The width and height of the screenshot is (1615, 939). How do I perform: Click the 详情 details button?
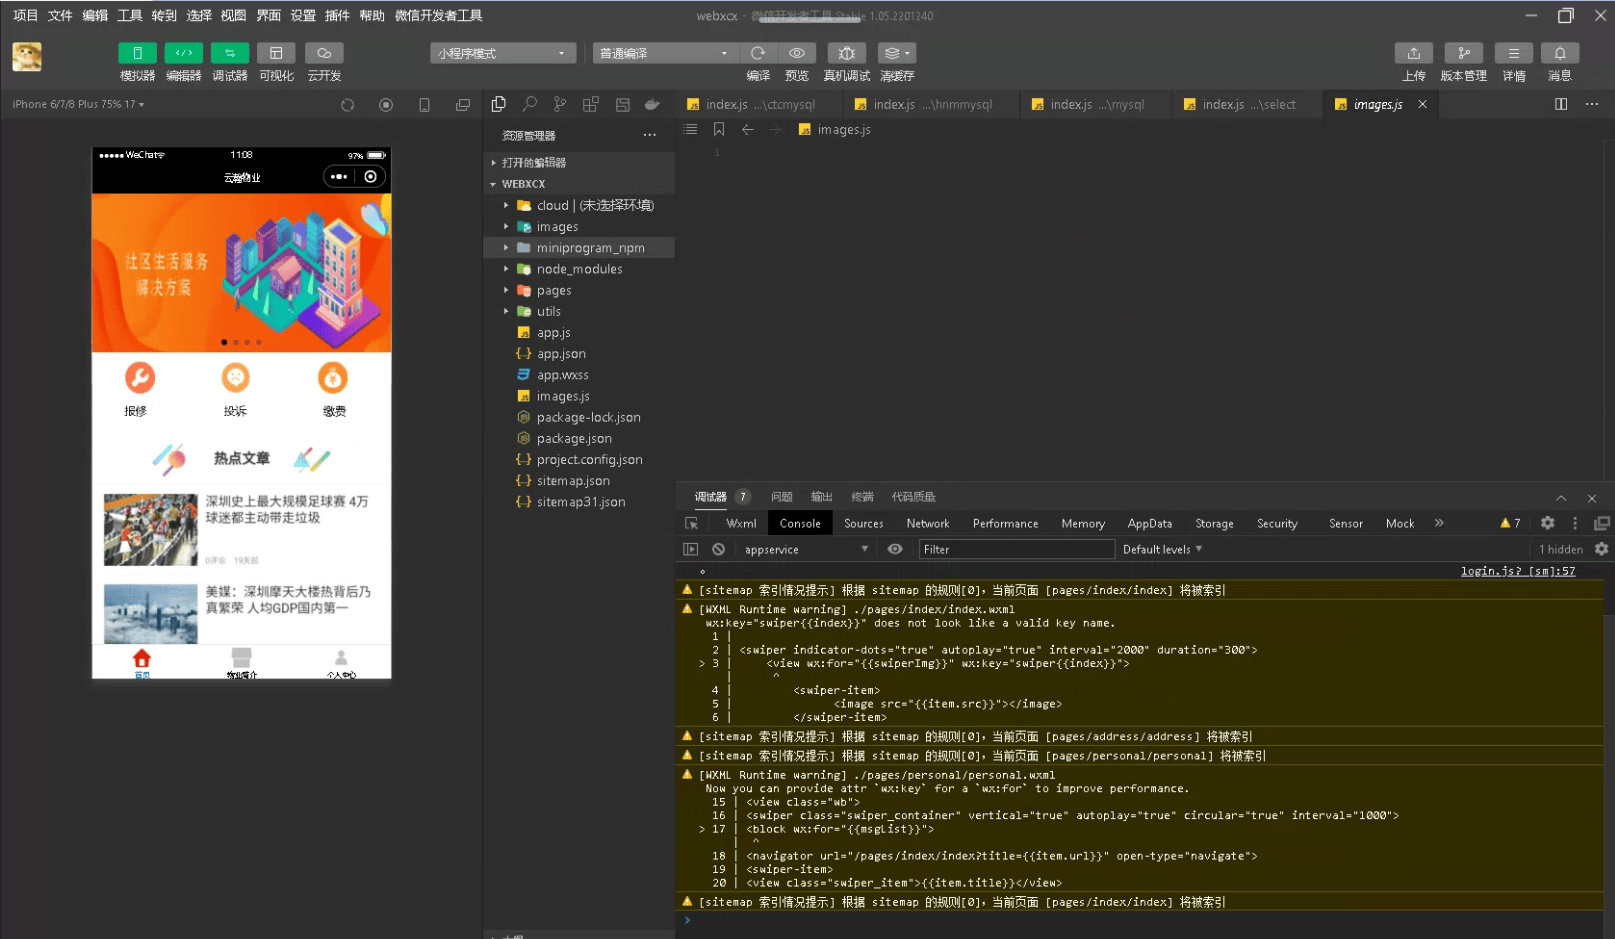tap(1513, 53)
